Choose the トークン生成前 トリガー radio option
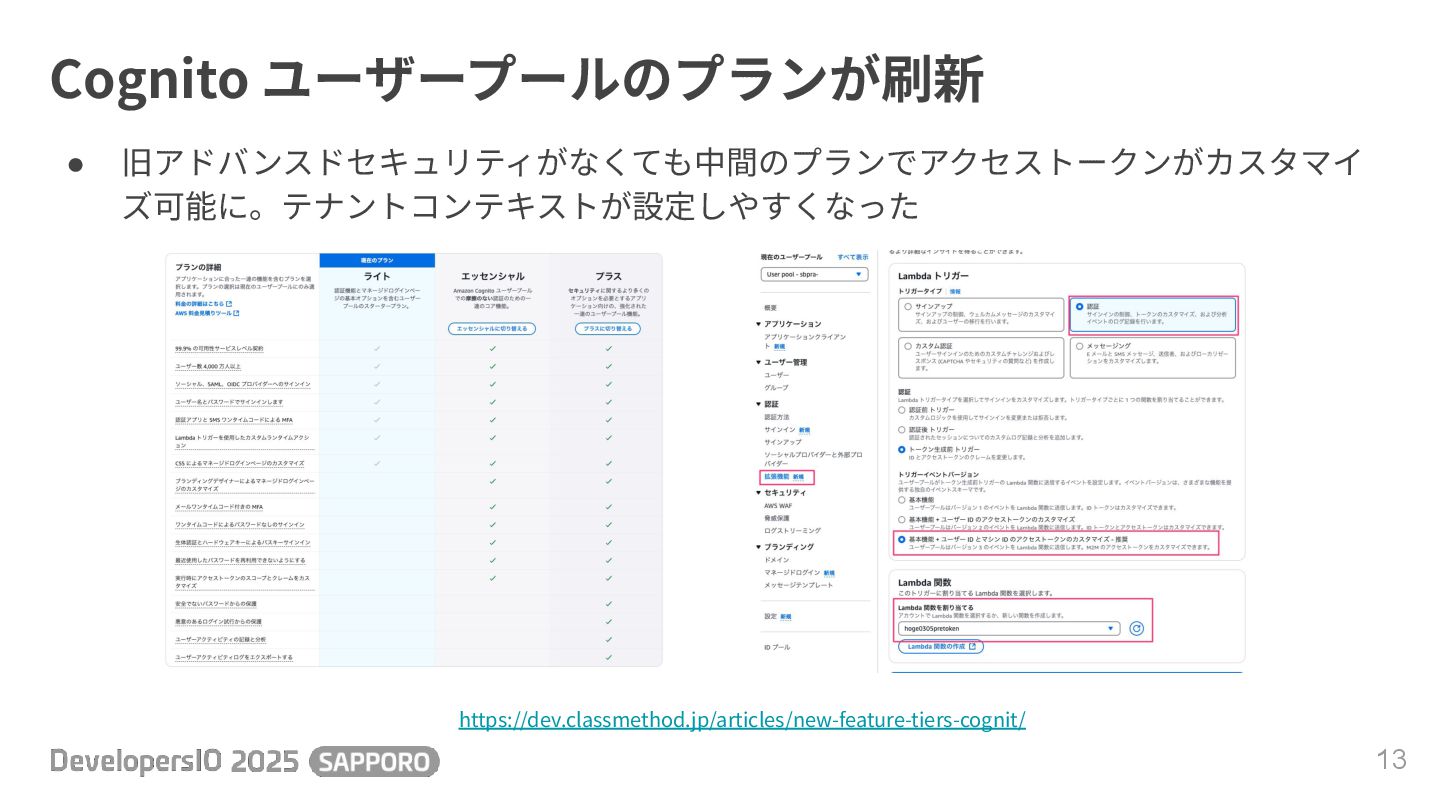Image resolution: width=1440 pixels, height=810 pixels. pos(902,449)
